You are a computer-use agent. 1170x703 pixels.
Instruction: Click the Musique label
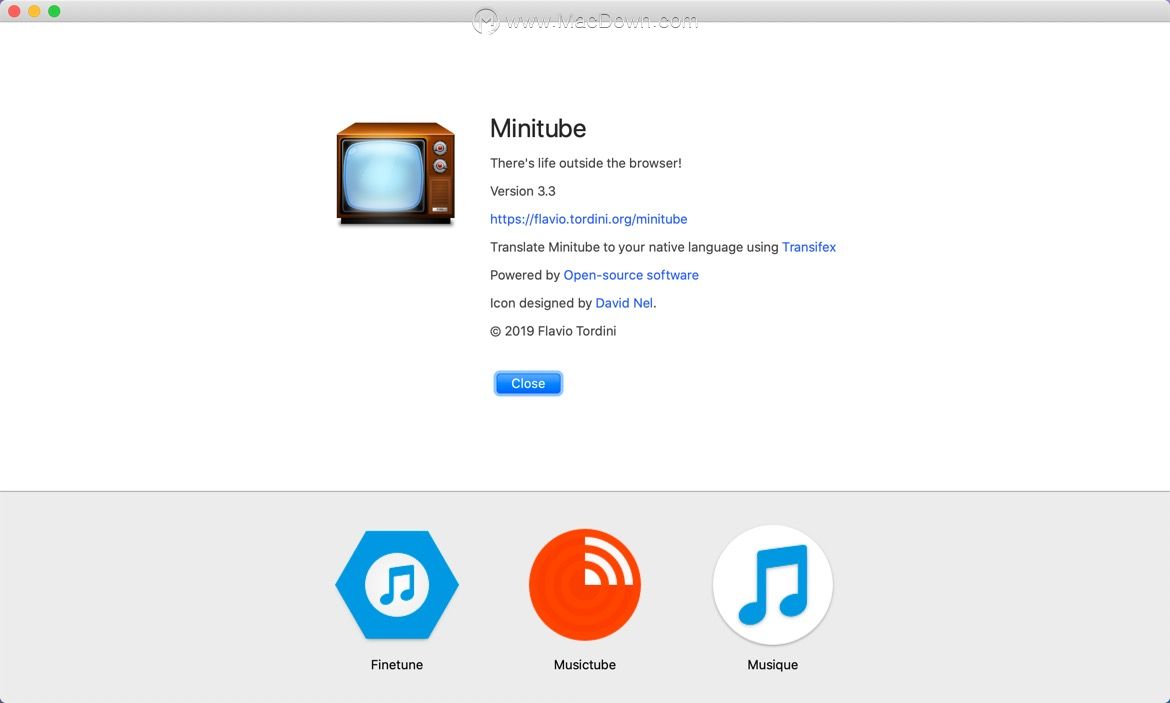coord(772,665)
